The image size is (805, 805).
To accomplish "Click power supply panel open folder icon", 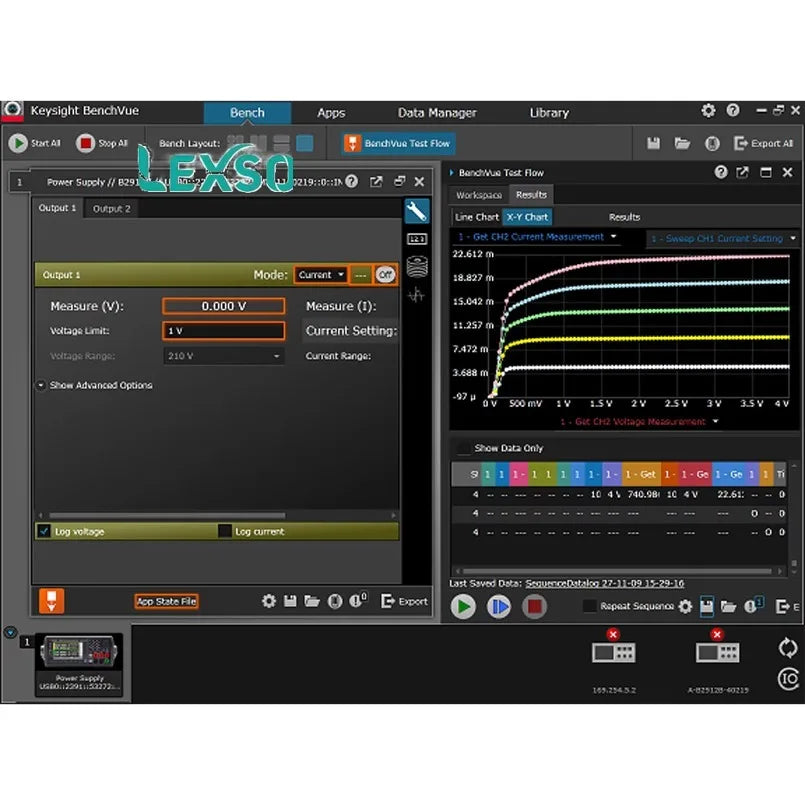I will tap(312, 601).
